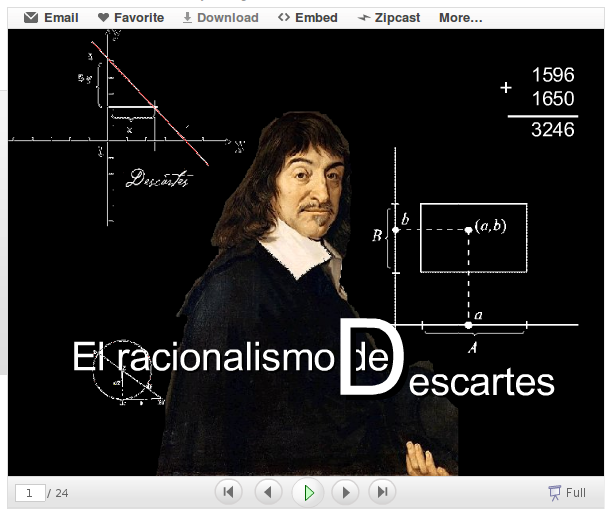Jump to the first slide
Viewport: 610px width, 518px height.
click(x=228, y=492)
